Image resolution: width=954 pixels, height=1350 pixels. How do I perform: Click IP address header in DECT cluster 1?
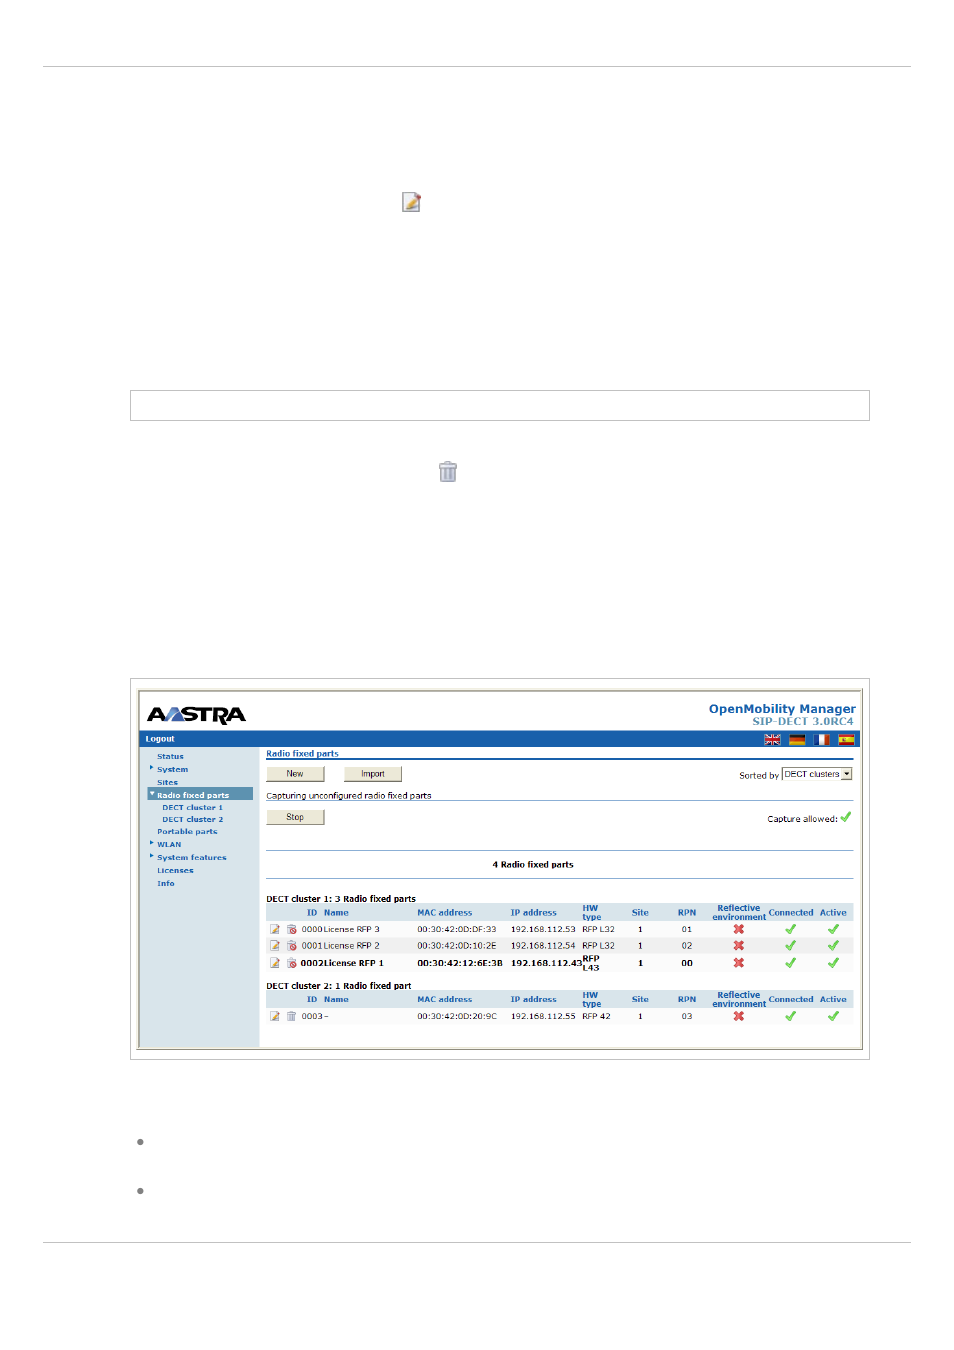tap(533, 913)
